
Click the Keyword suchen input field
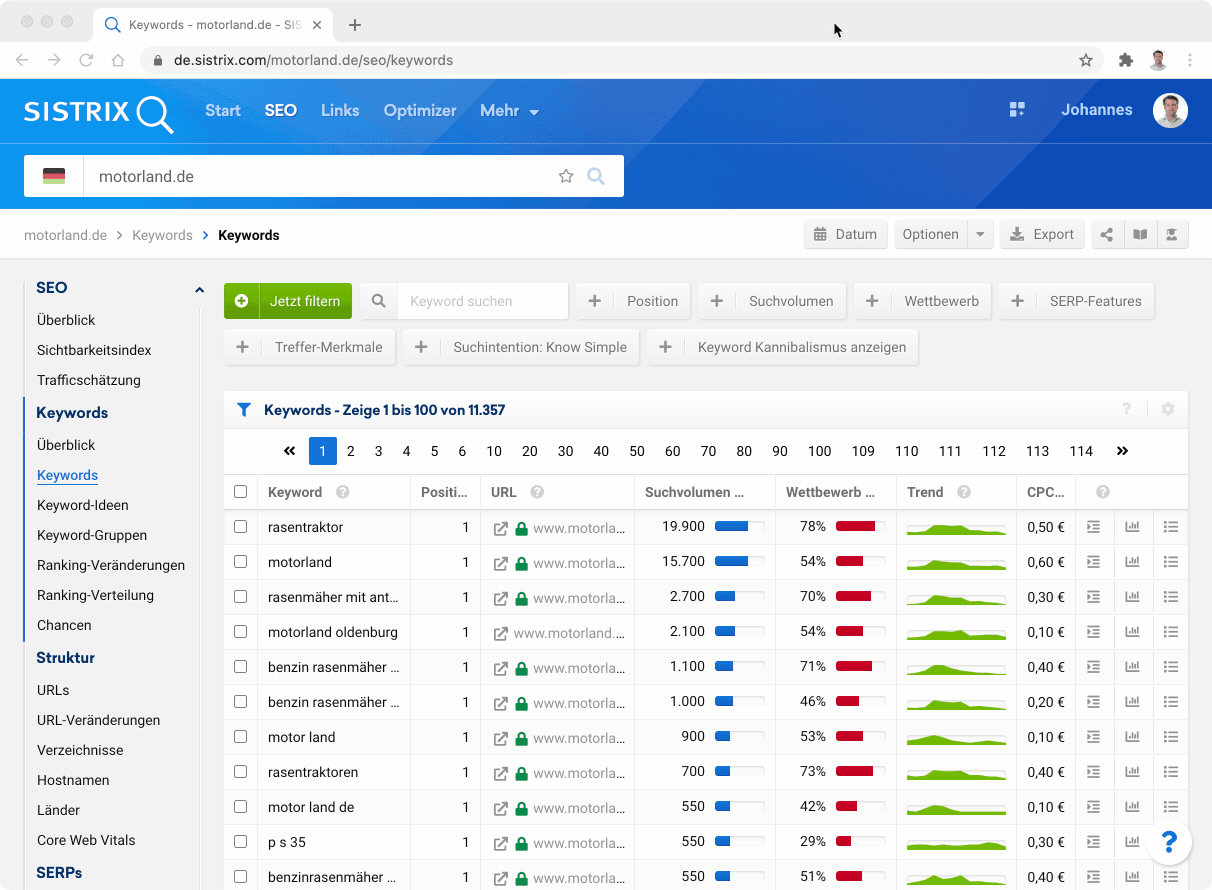pyautogui.click(x=482, y=301)
